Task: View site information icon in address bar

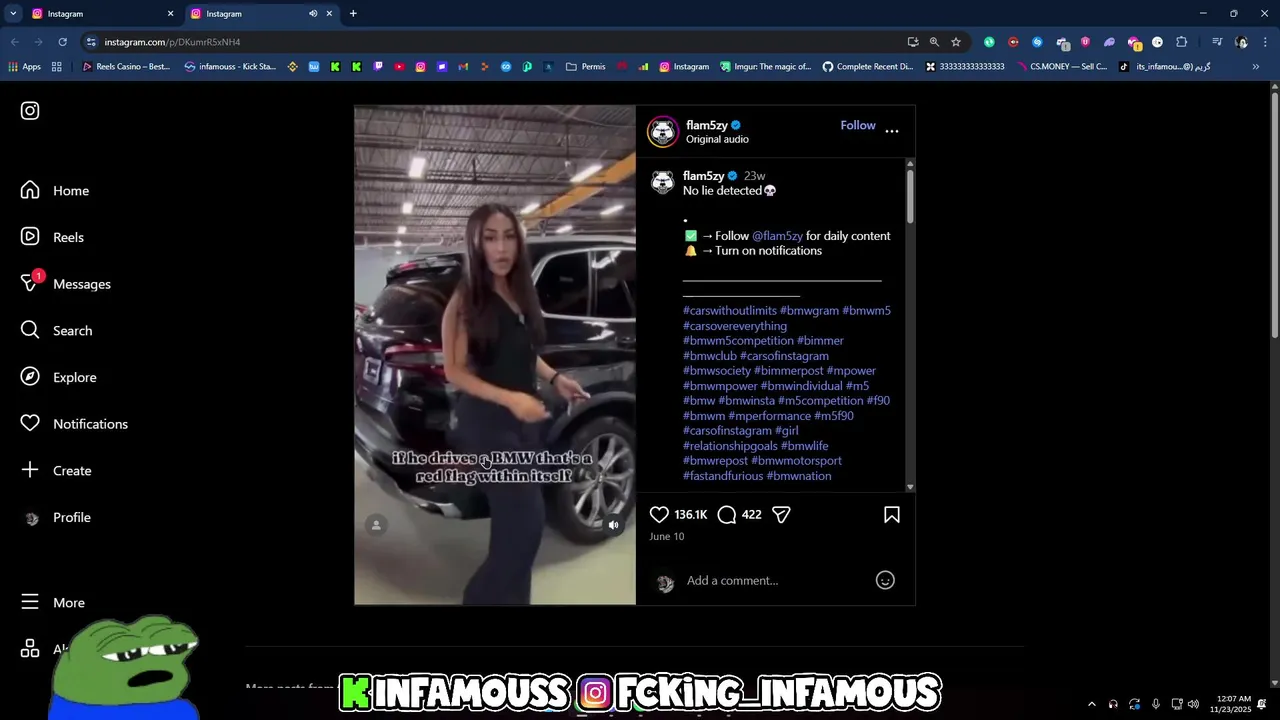Action: coord(91,42)
